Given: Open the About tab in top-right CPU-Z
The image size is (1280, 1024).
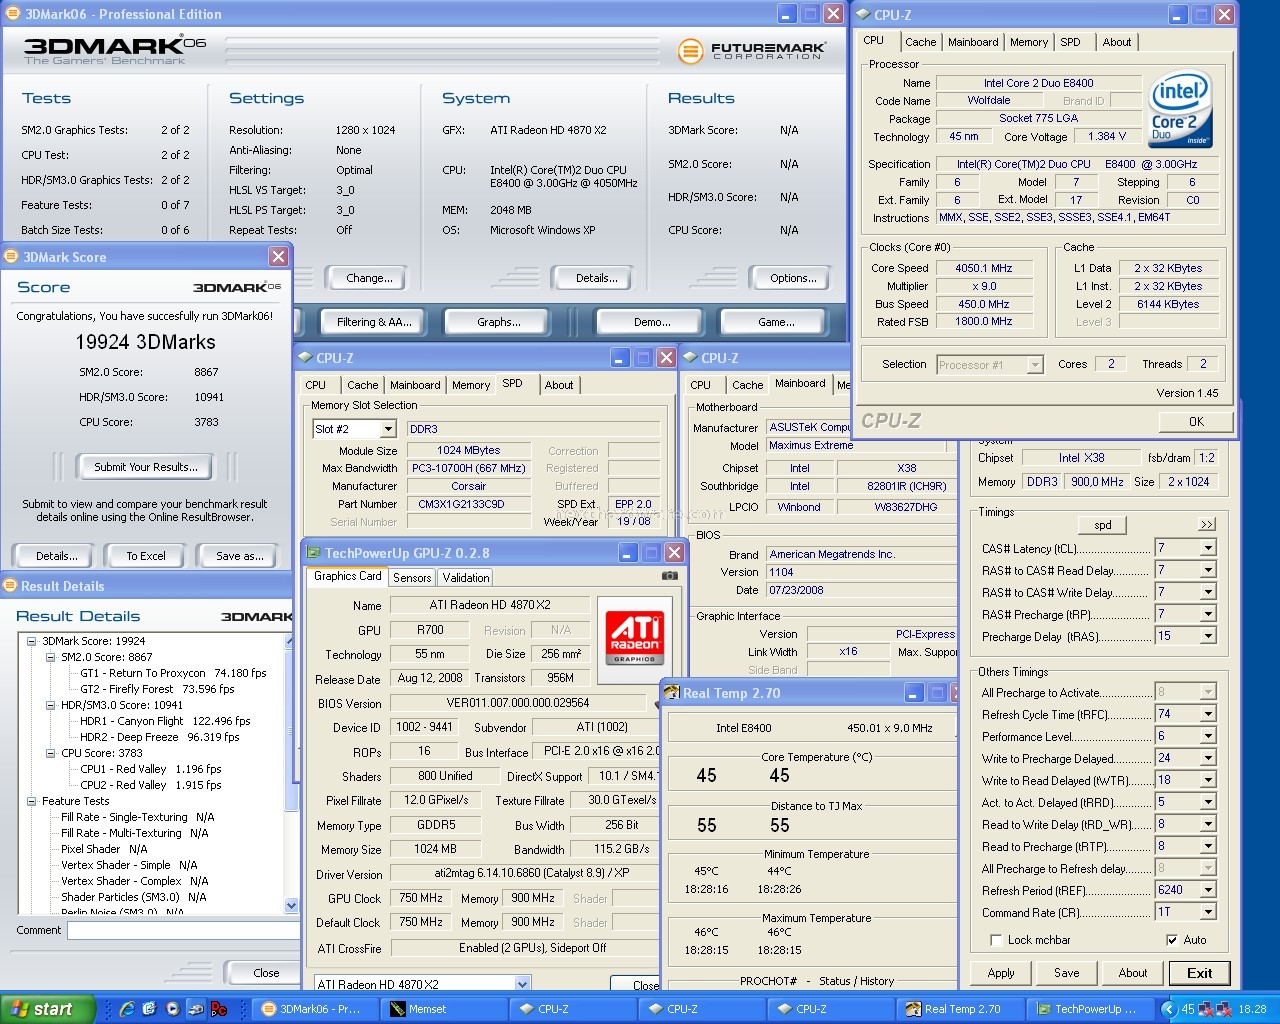Looking at the screenshot, I should [1117, 42].
